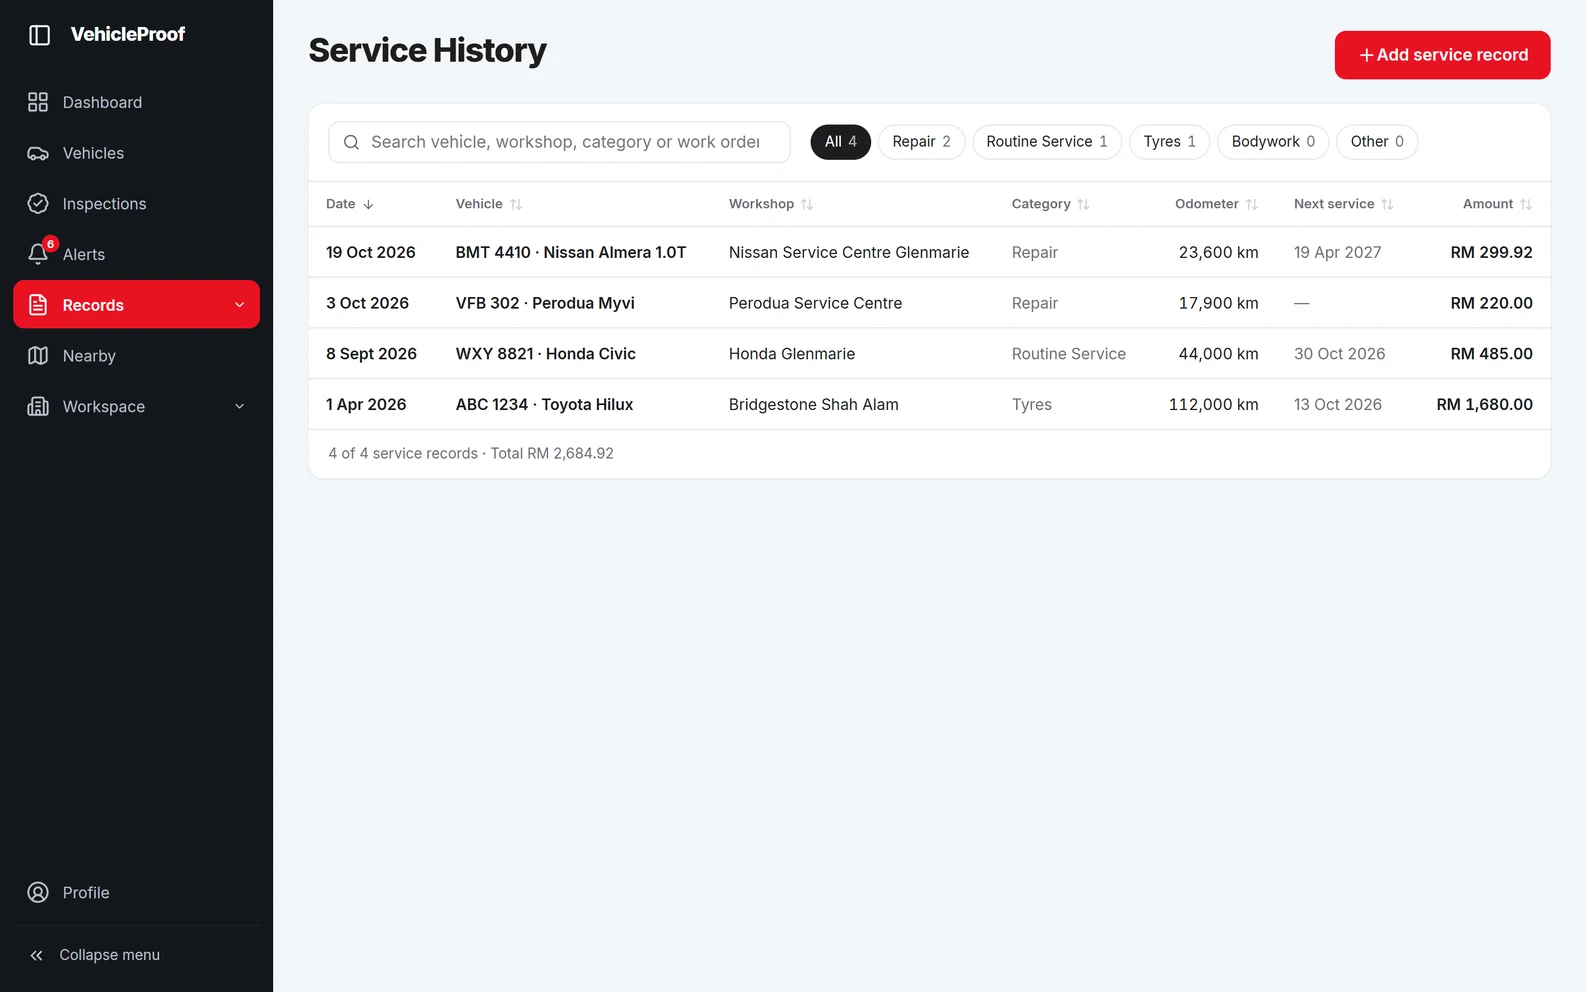Focus the service records search field
Screen dimensions: 1586x992
tap(559, 142)
